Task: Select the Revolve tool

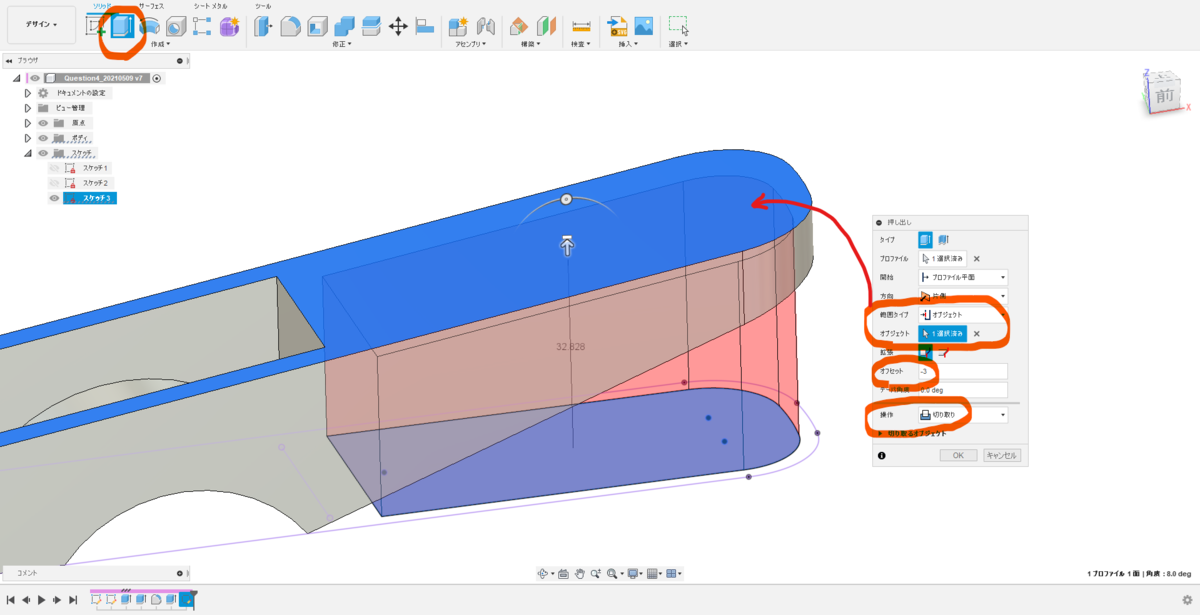Action: click(x=149, y=27)
